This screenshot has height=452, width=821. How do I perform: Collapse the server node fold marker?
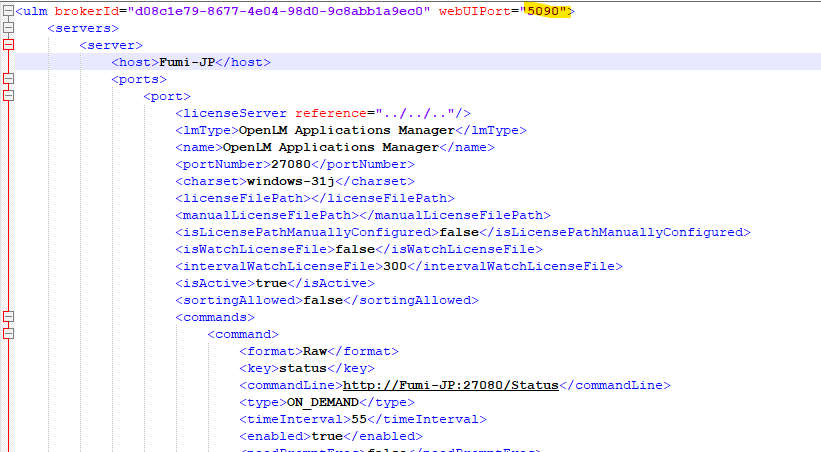(9, 45)
